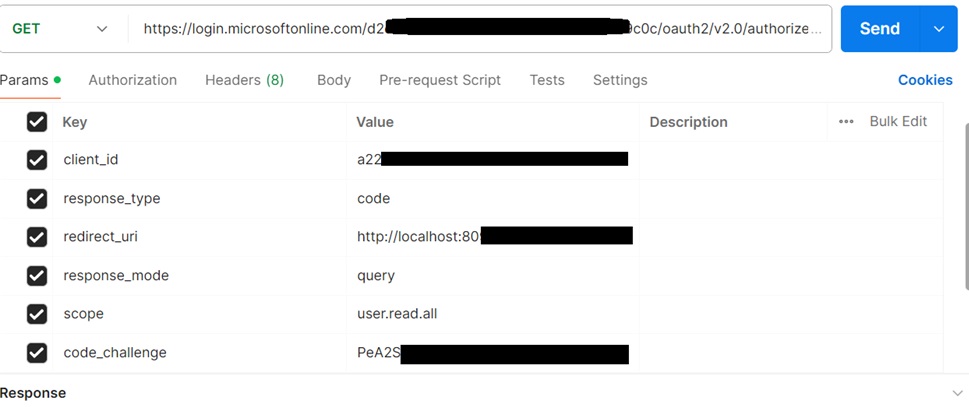Viewport: 969px width, 411px height.
Task: Toggle the redirect_uri parameter checkbox
Action: [37, 237]
